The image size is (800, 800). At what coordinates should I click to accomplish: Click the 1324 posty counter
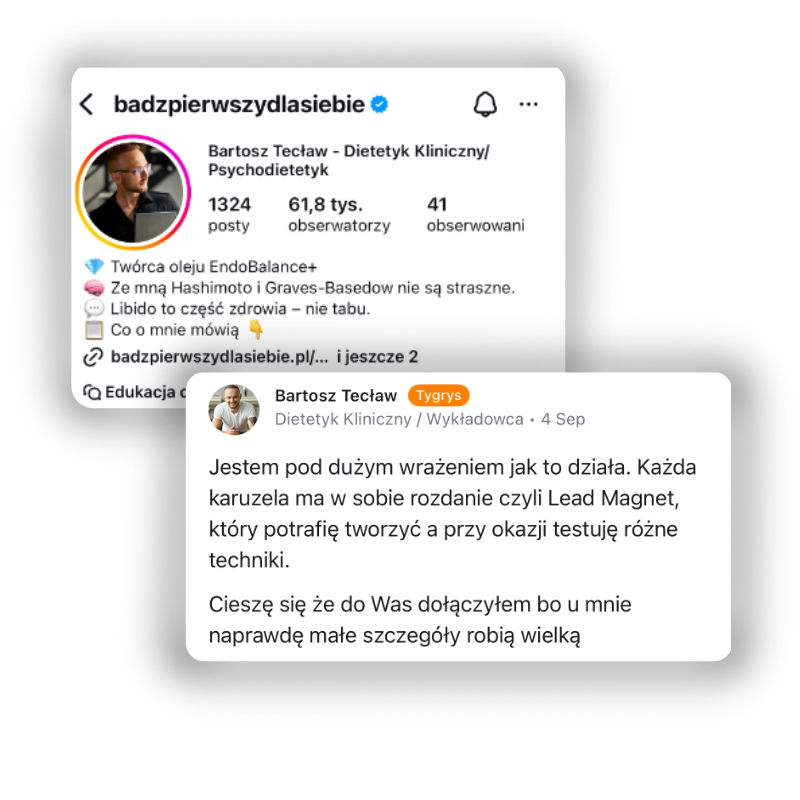coord(230,214)
